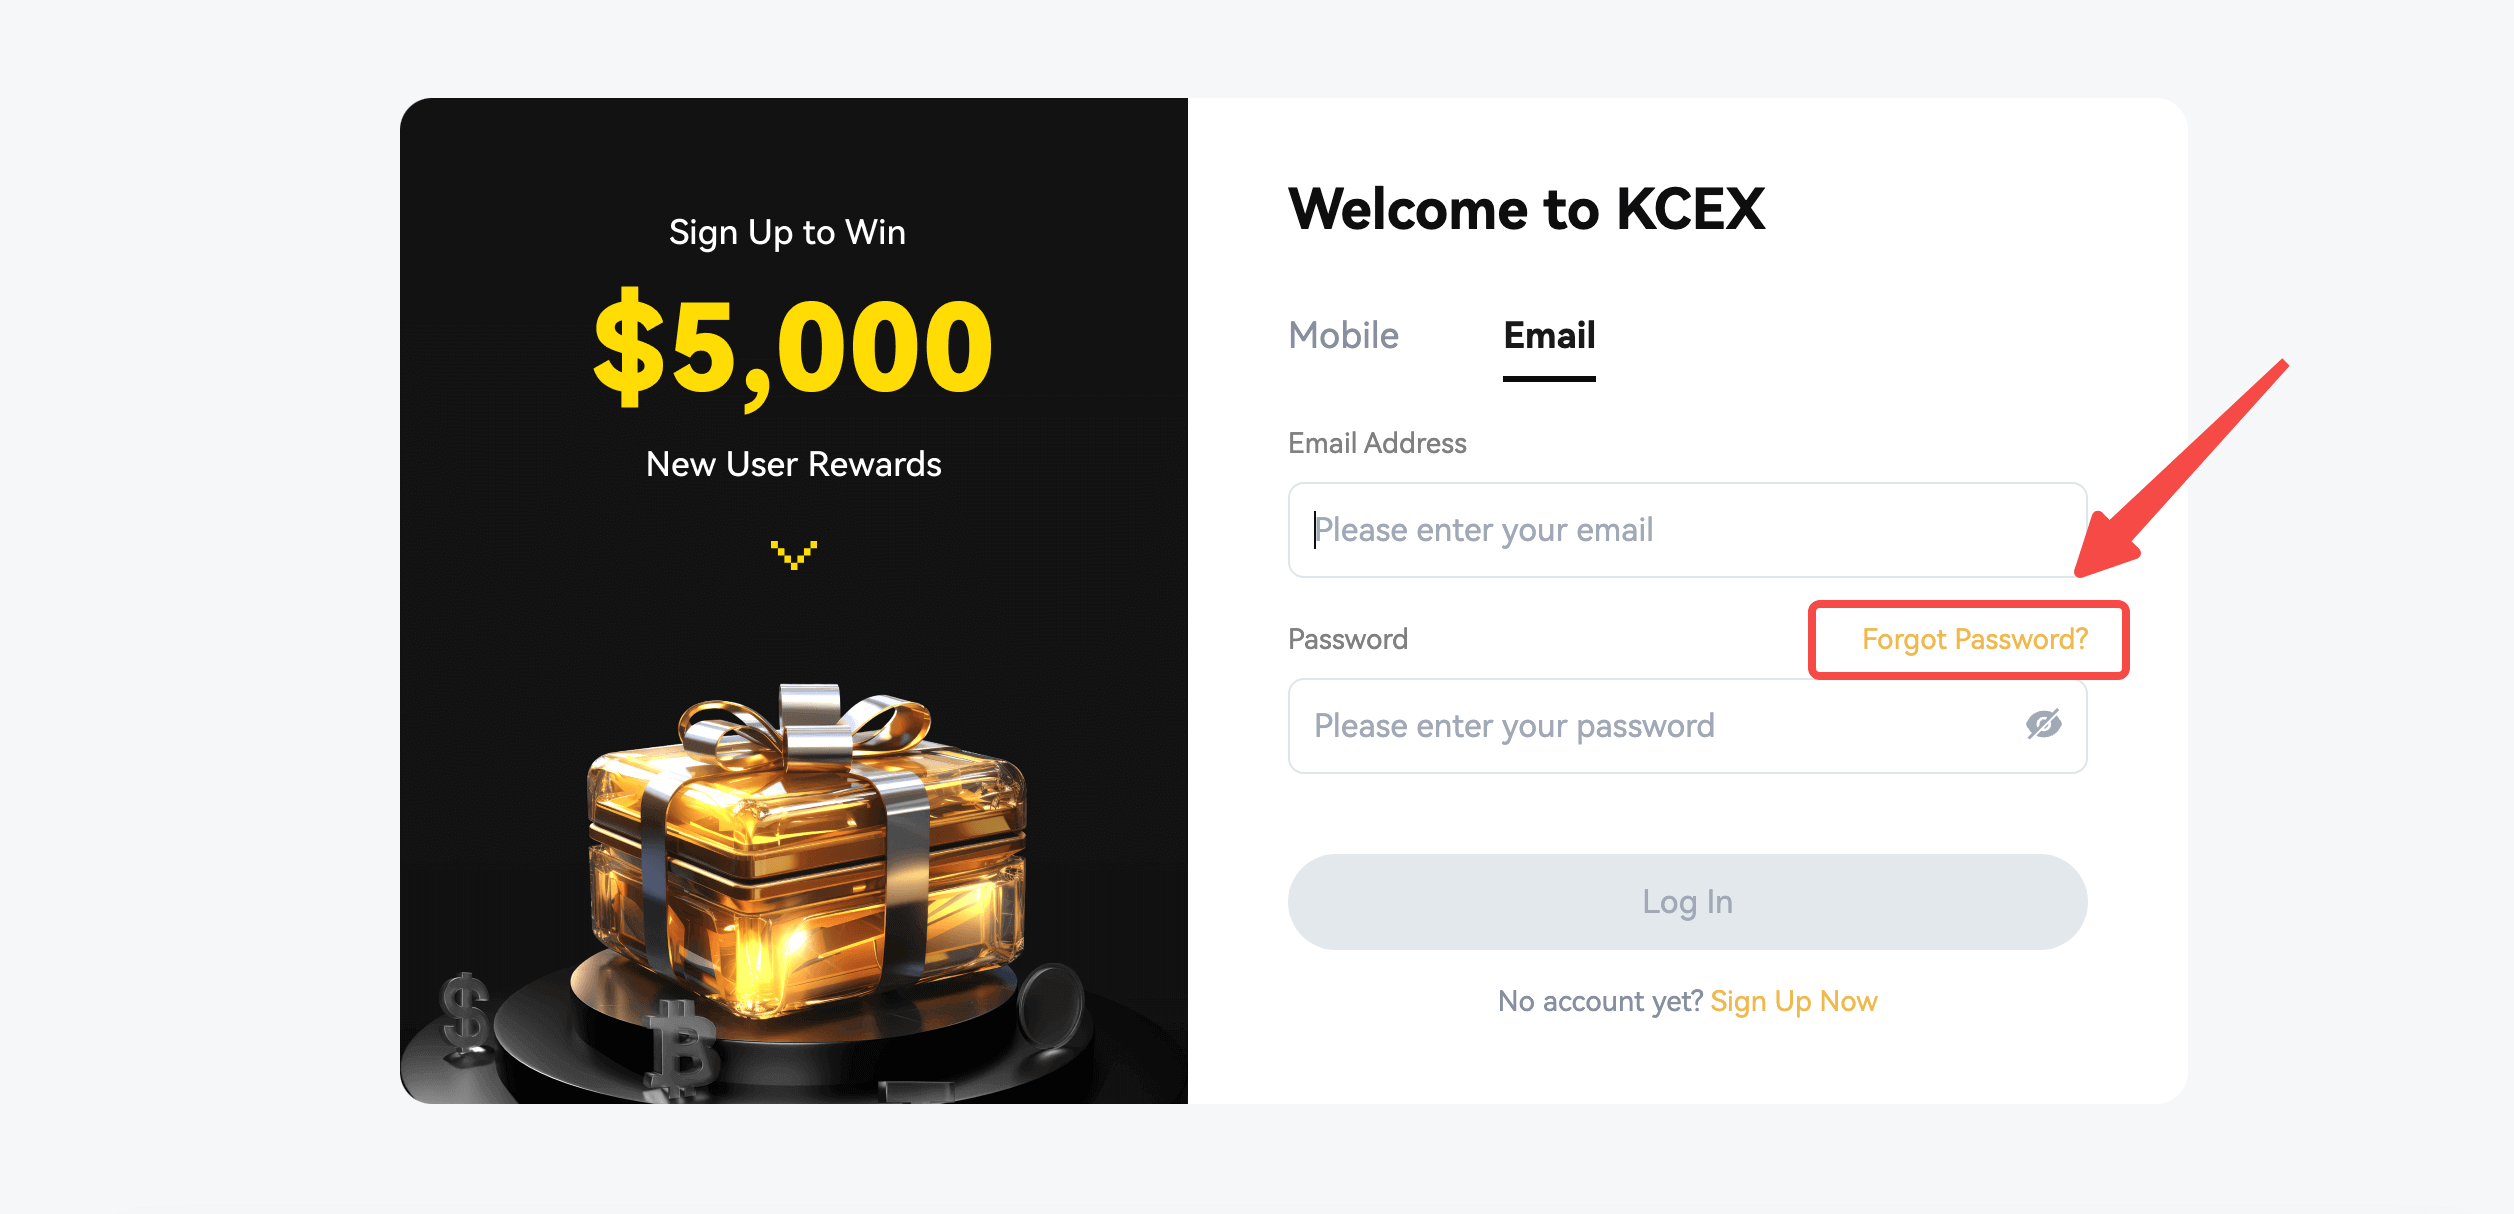The width and height of the screenshot is (2514, 1214).
Task: Follow the Sign Up Now link
Action: point(1793,1001)
